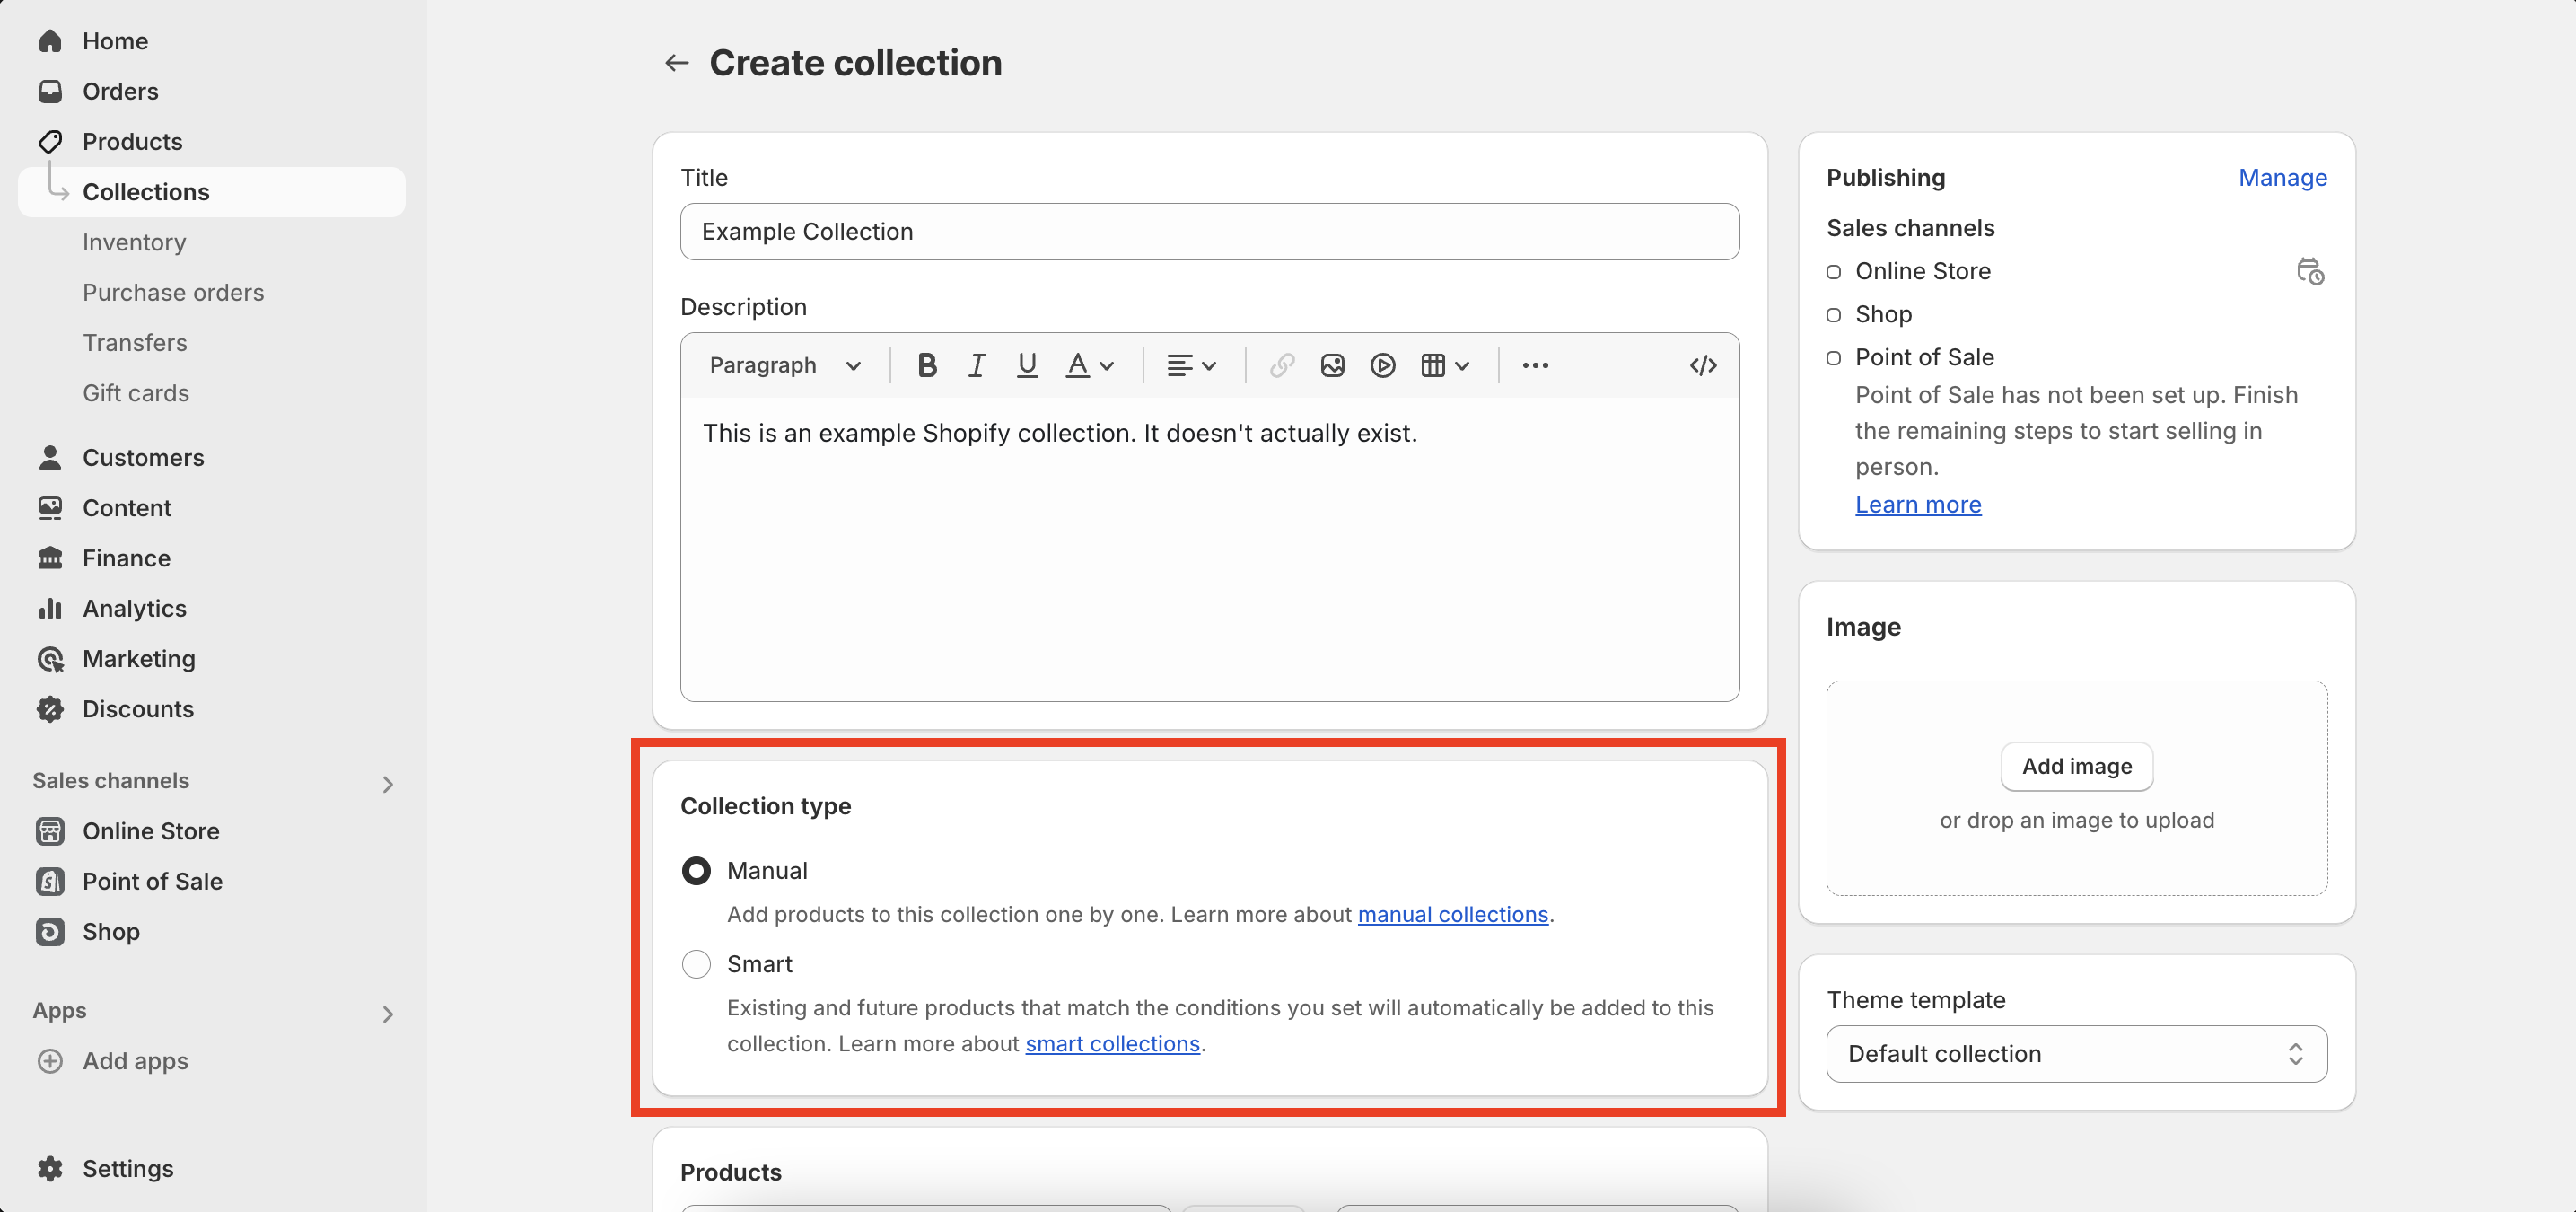Click the Finance bank icon
Viewport: 2576px width, 1212px height.
[50, 558]
